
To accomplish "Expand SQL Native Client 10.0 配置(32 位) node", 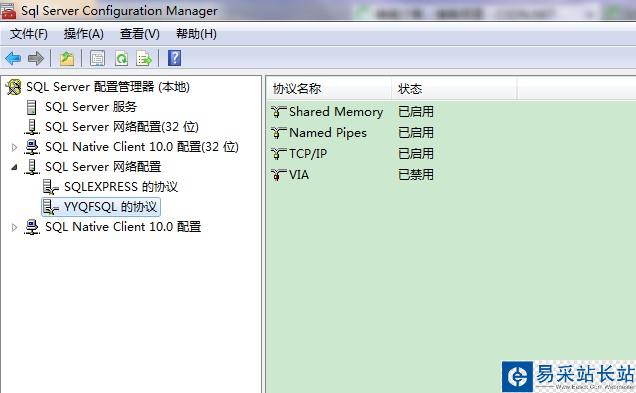I will (14, 147).
